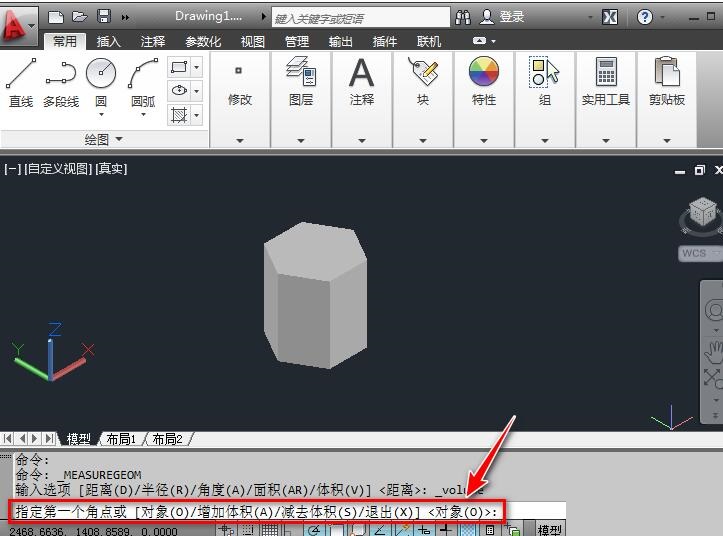Open the Hatch tool dropdown arrow

pyautogui.click(x=196, y=114)
